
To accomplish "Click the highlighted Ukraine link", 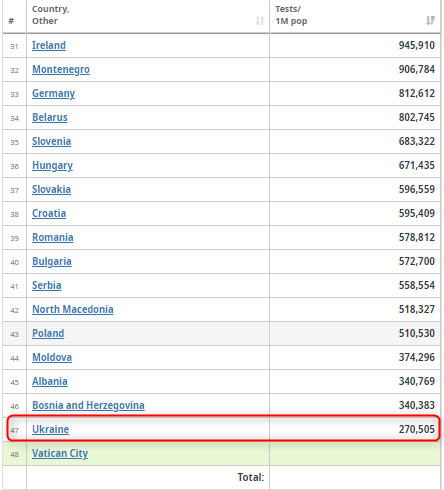I will pyautogui.click(x=51, y=429).
